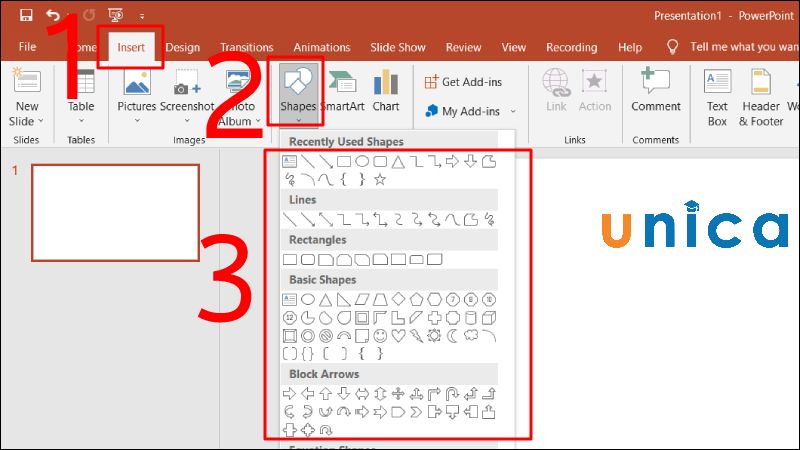
Task: Pick the star in Recently Used Shapes
Action: click(380, 180)
